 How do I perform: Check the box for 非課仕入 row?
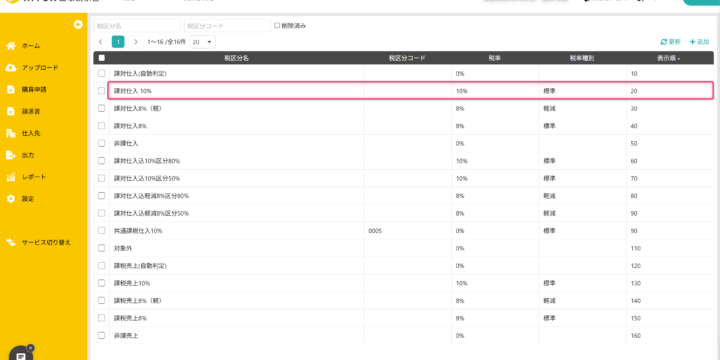point(101,143)
